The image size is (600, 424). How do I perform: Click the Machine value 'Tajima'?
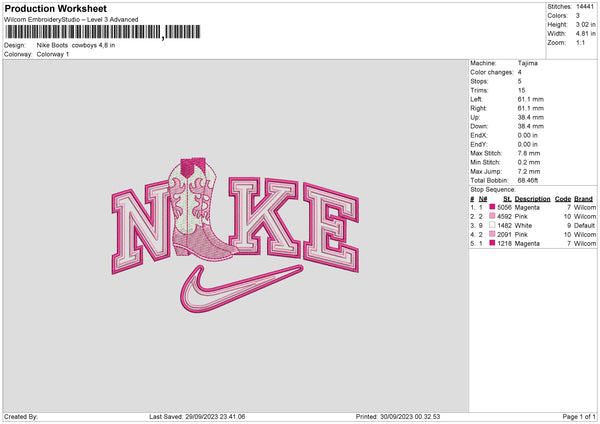528,63
